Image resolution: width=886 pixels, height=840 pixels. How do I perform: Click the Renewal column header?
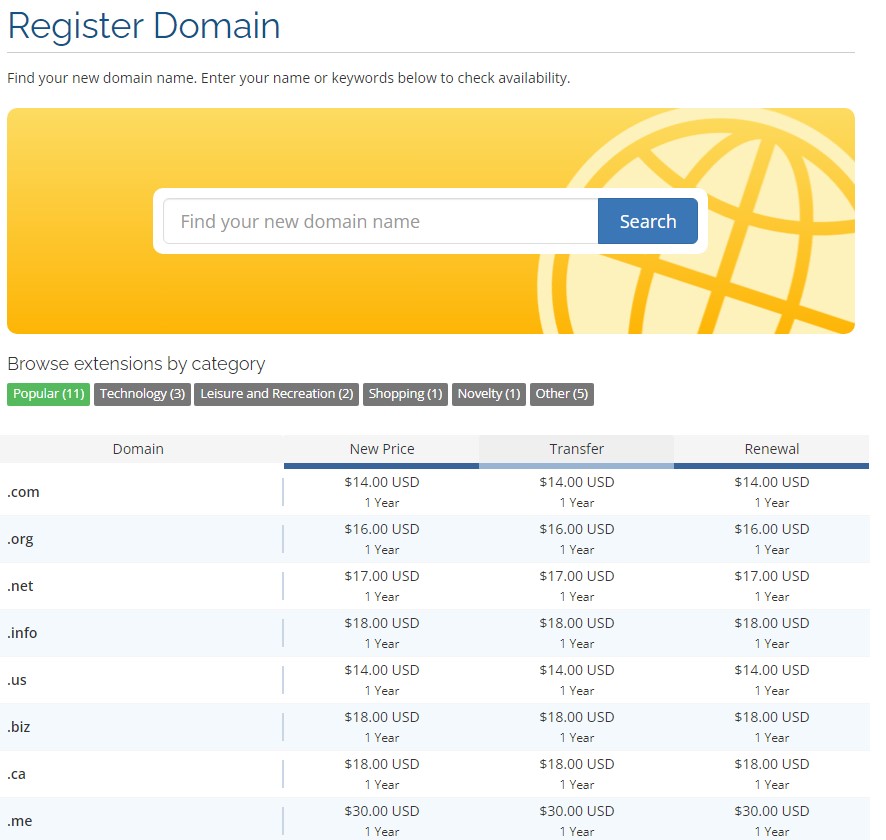771,449
